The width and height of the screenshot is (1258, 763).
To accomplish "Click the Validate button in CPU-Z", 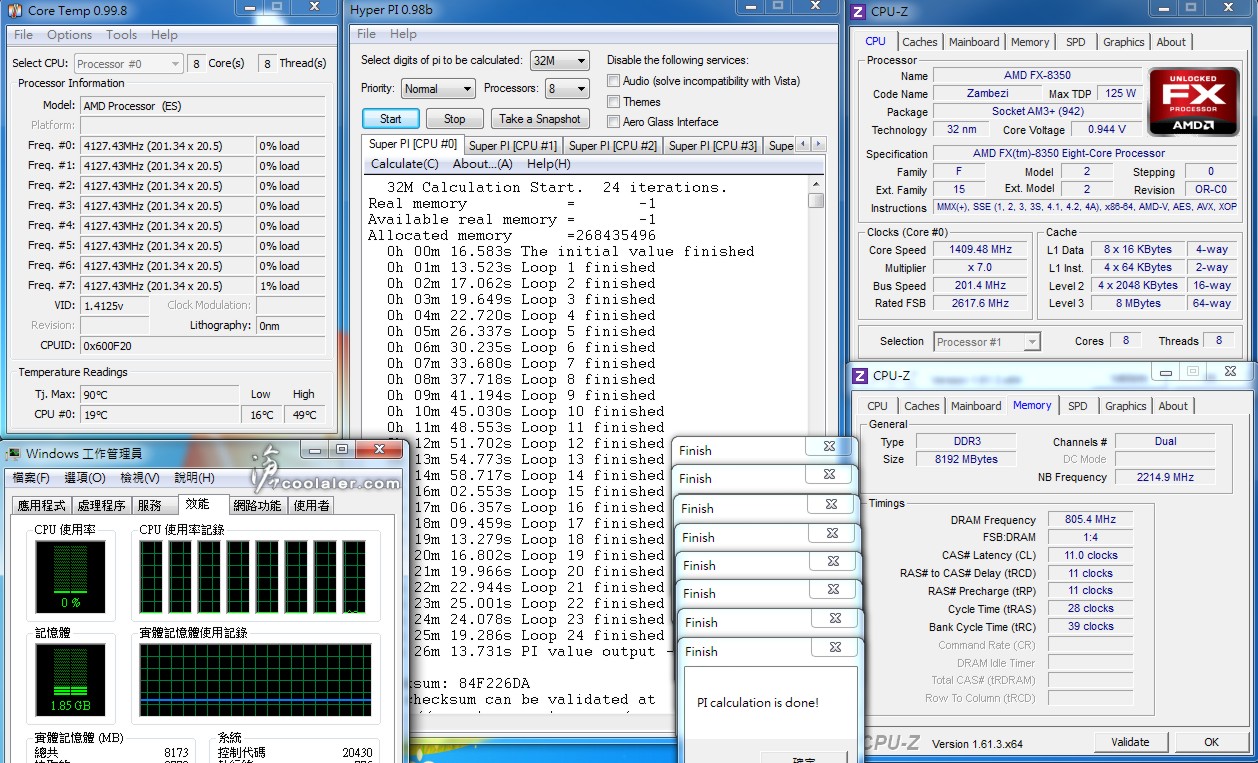I will click(x=1130, y=742).
